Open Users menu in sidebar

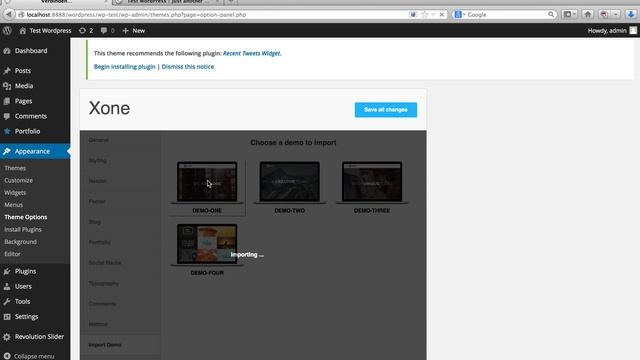[23, 286]
